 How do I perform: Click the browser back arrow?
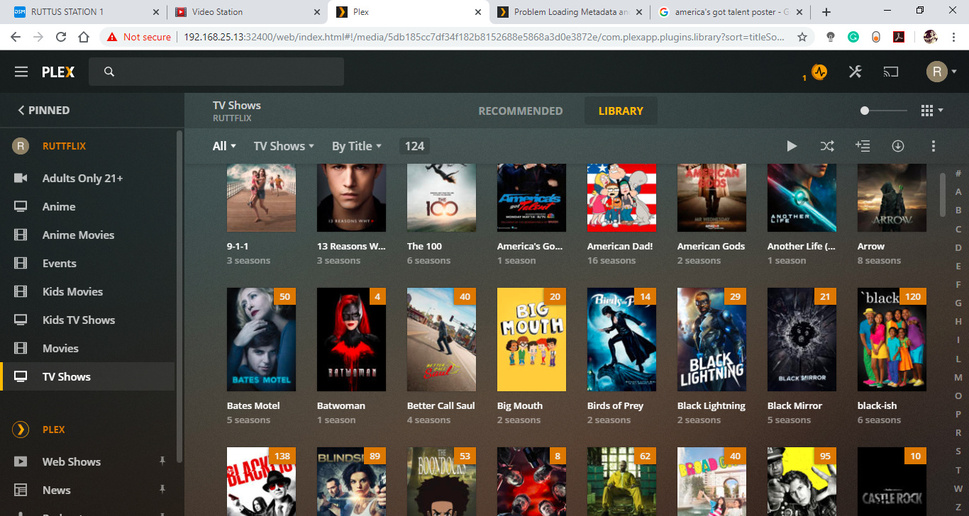pyautogui.click(x=15, y=37)
